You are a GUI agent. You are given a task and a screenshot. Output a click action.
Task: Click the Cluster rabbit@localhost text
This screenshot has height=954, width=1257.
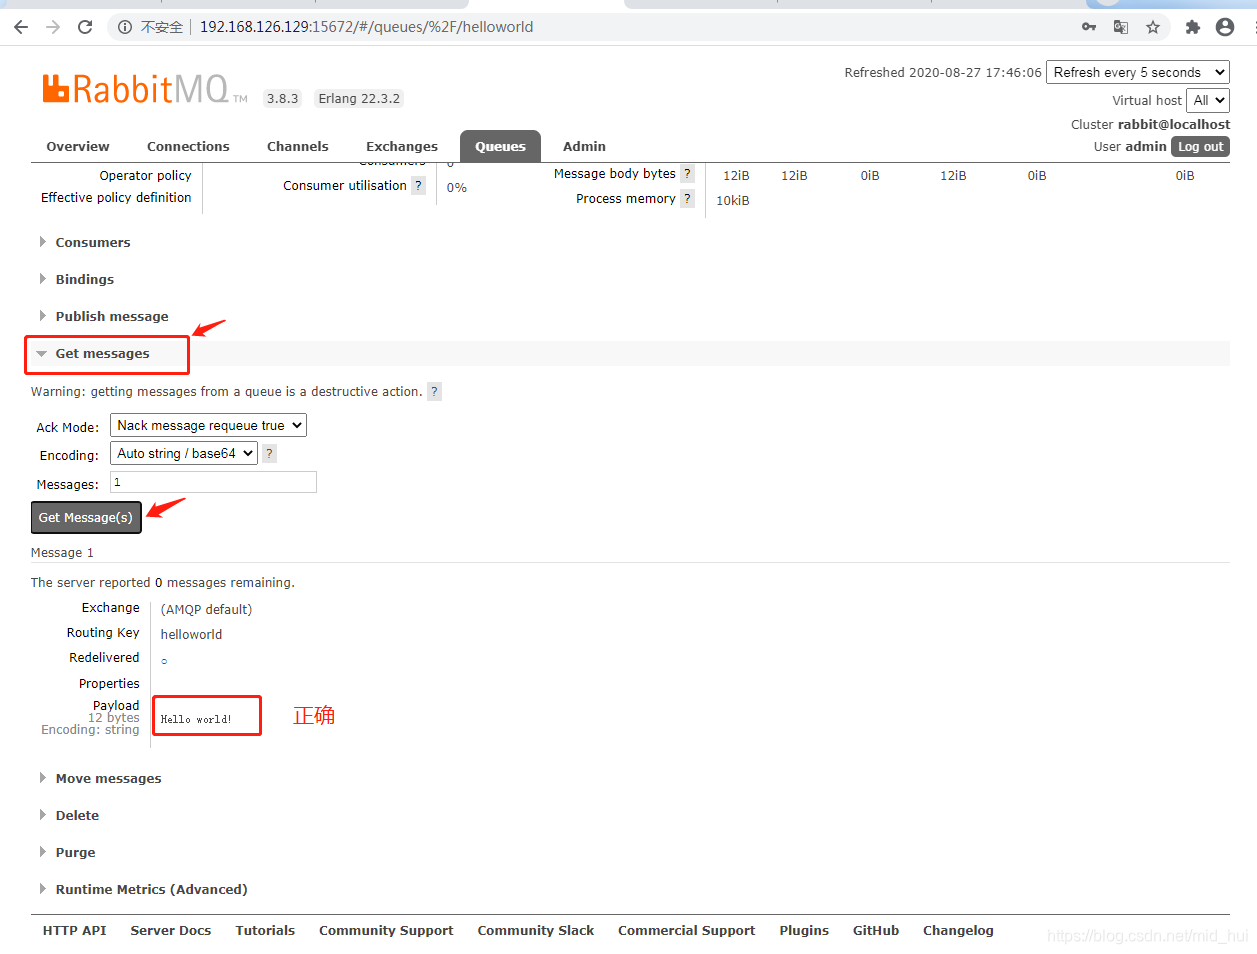point(1150,124)
